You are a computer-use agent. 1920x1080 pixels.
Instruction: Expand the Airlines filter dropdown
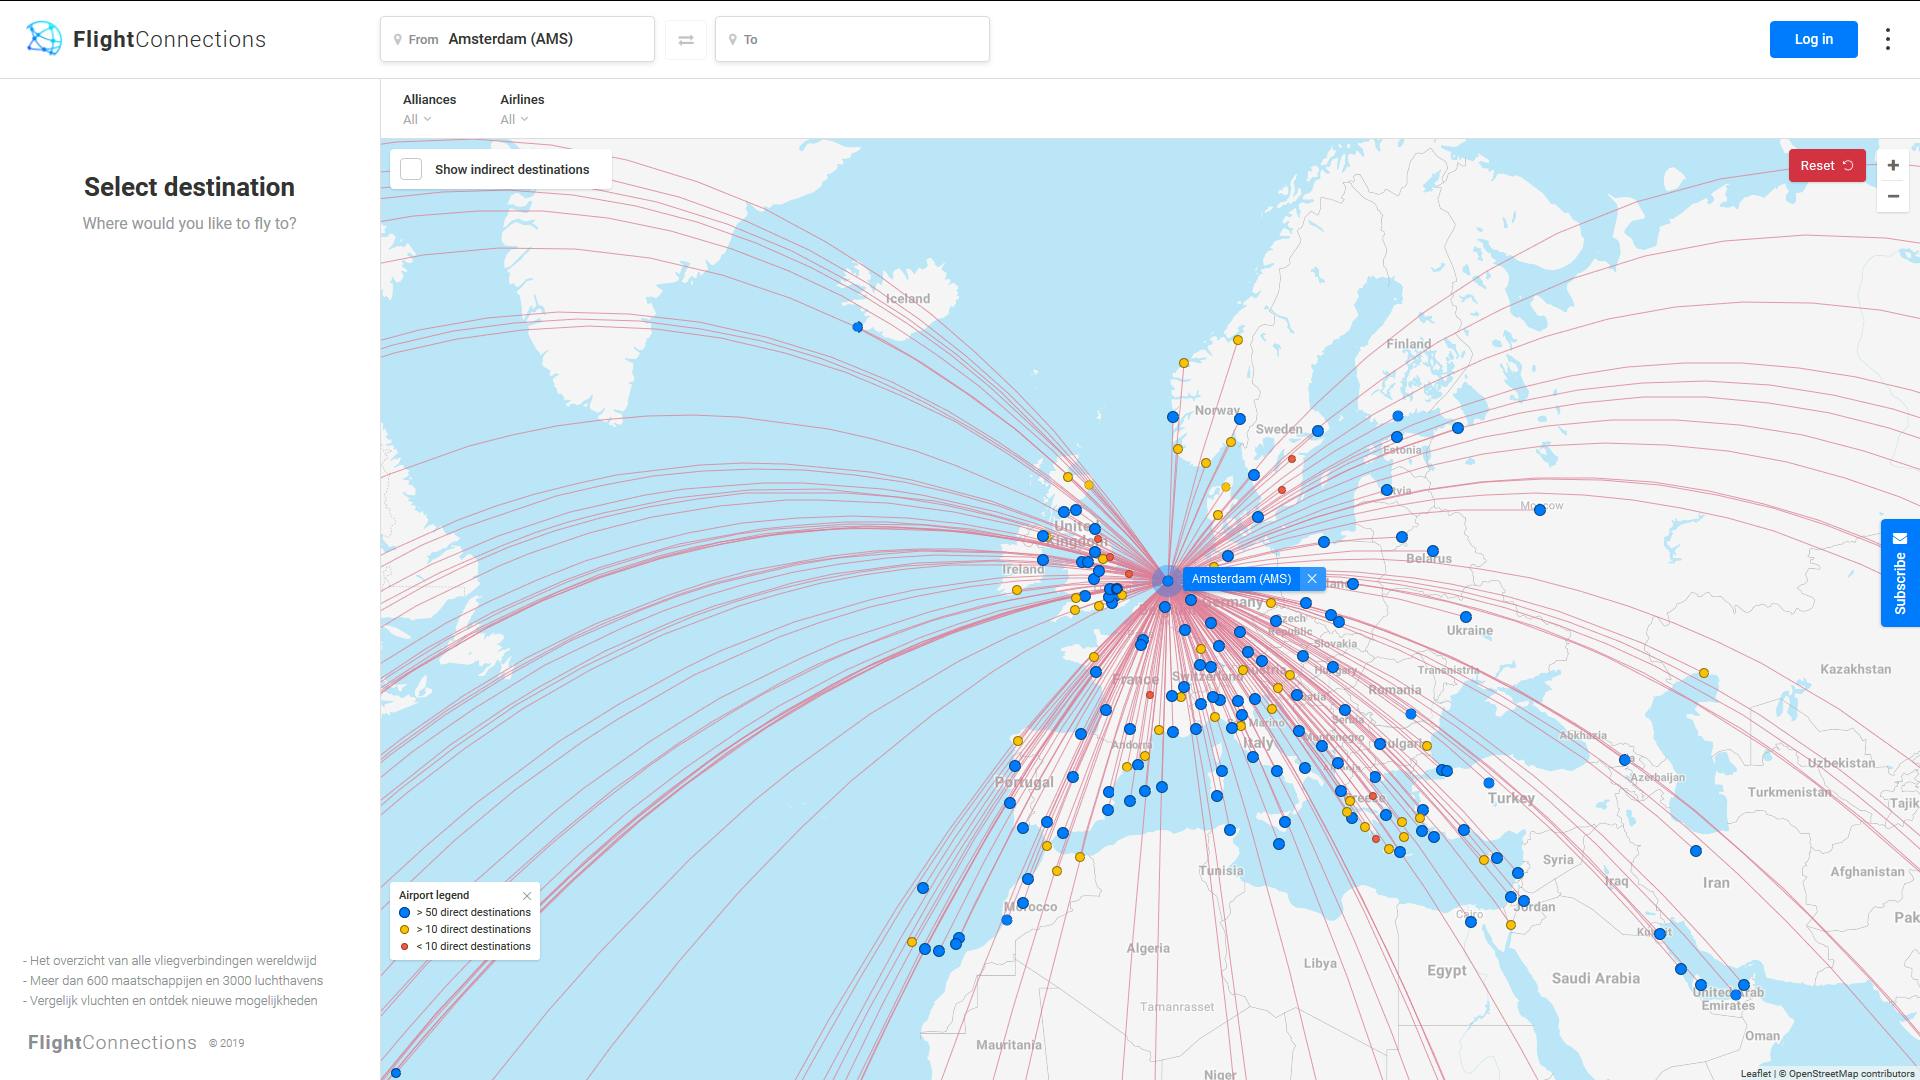[514, 119]
